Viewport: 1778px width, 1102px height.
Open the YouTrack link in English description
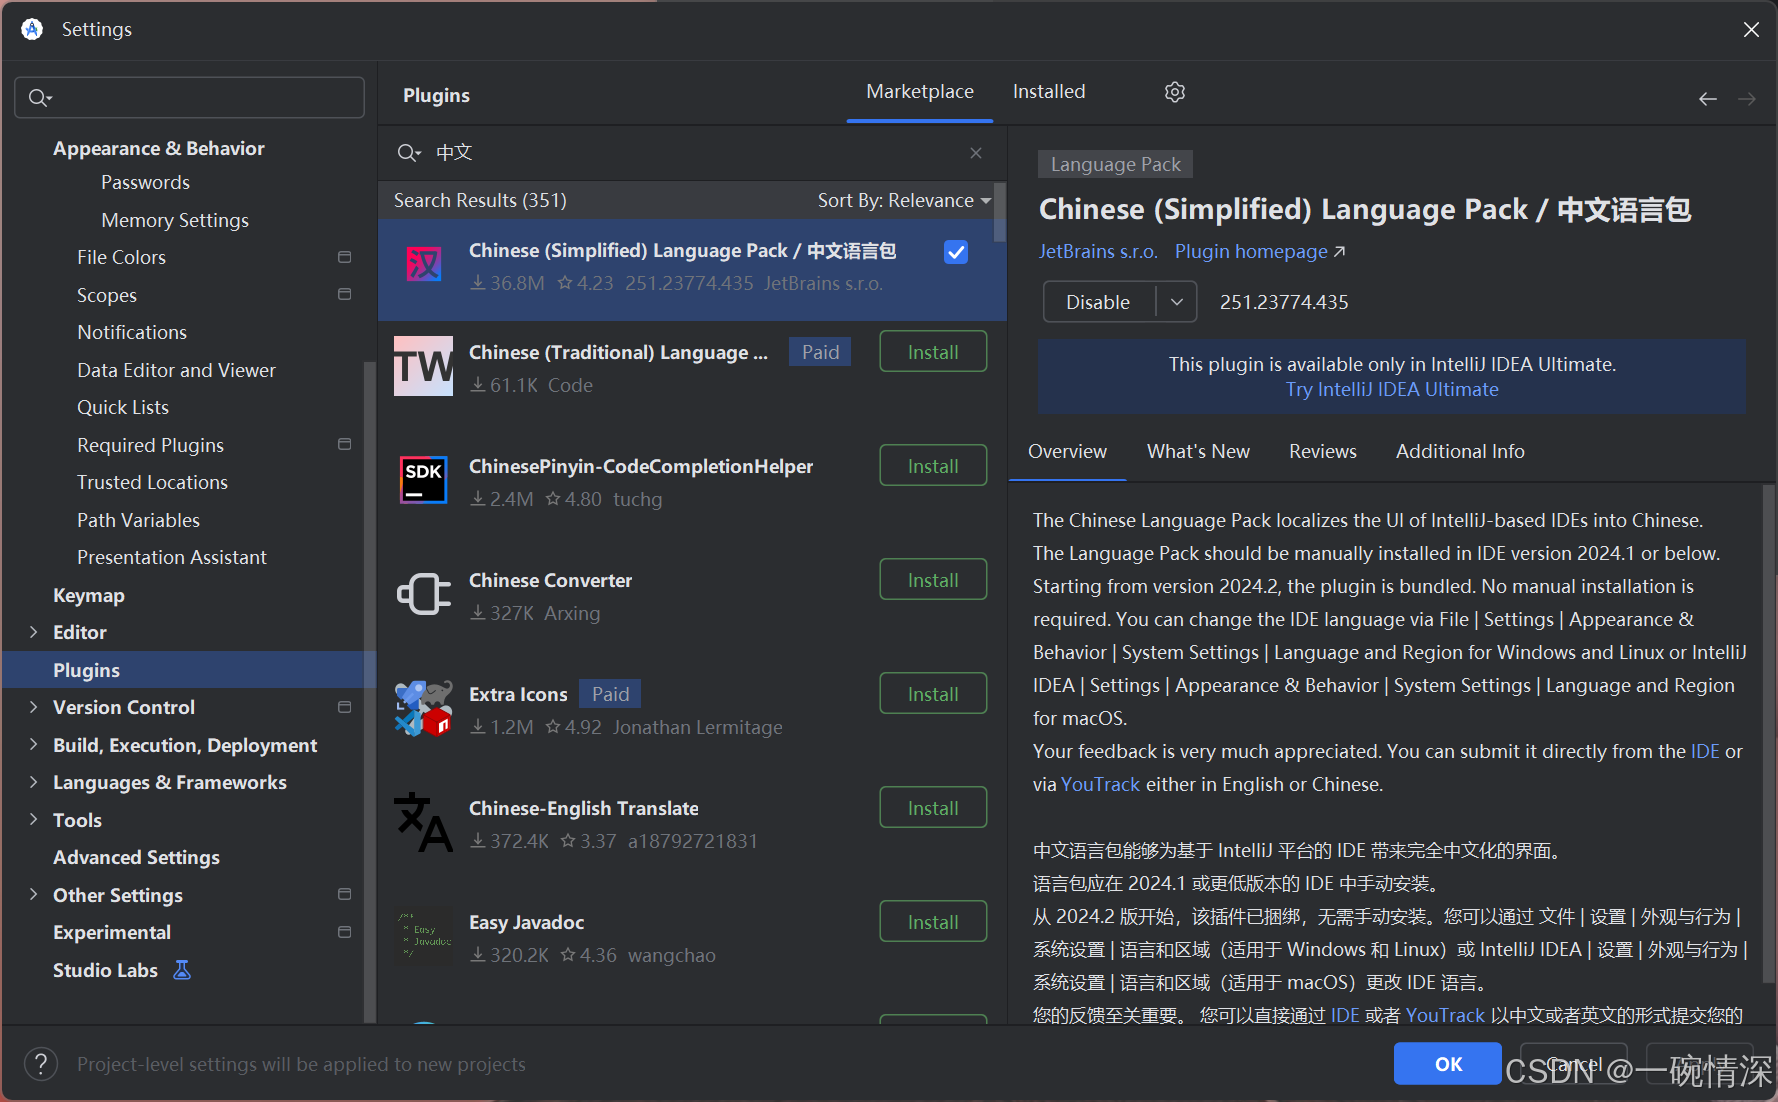click(x=1100, y=785)
